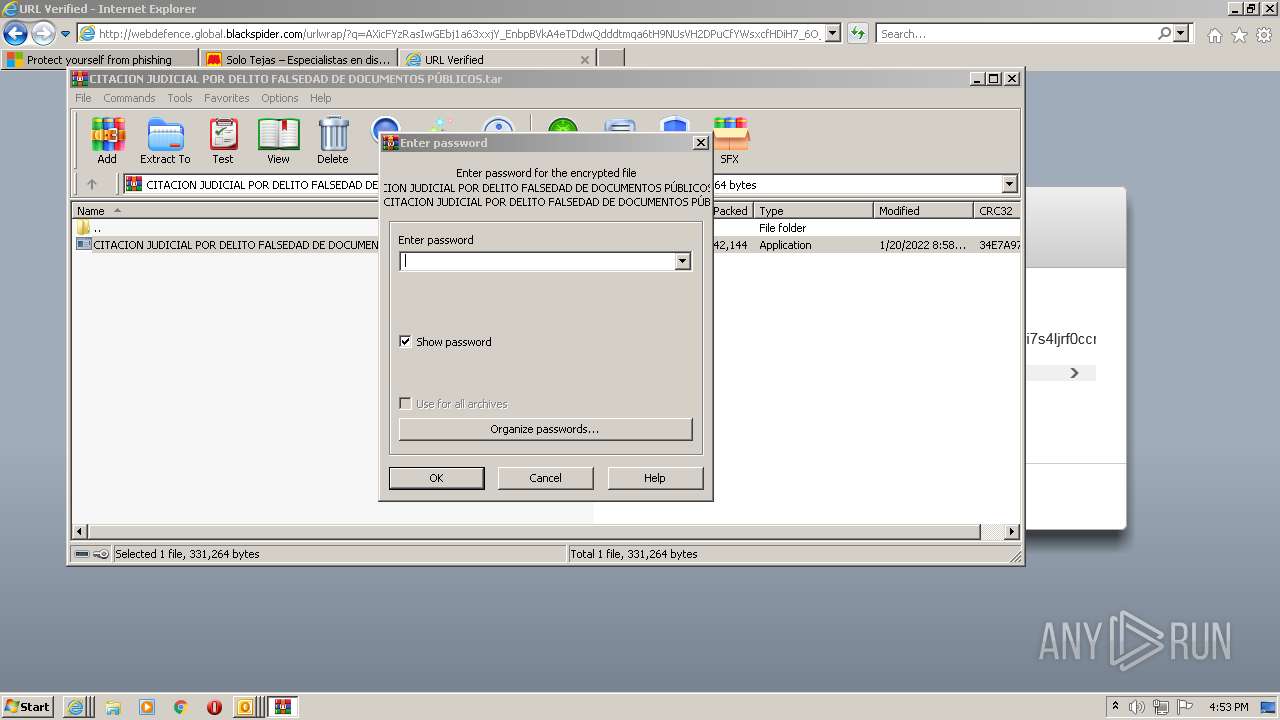The height and width of the screenshot is (720, 1280).
Task: Expand the Enter password dropdown arrow
Action: pos(683,261)
